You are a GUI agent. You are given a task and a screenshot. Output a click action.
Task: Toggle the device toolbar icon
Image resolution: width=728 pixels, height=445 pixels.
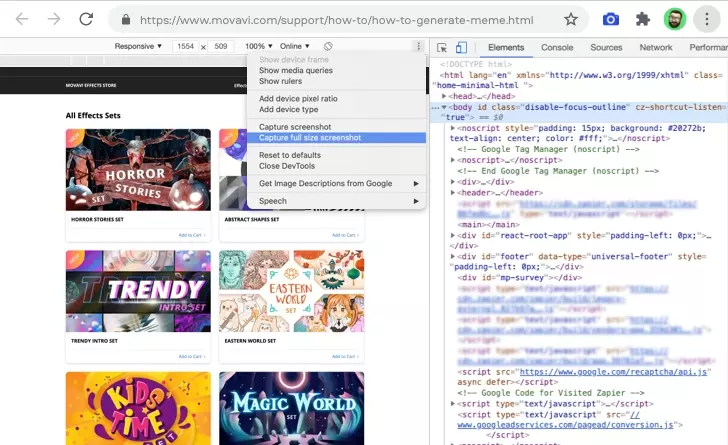[461, 47]
